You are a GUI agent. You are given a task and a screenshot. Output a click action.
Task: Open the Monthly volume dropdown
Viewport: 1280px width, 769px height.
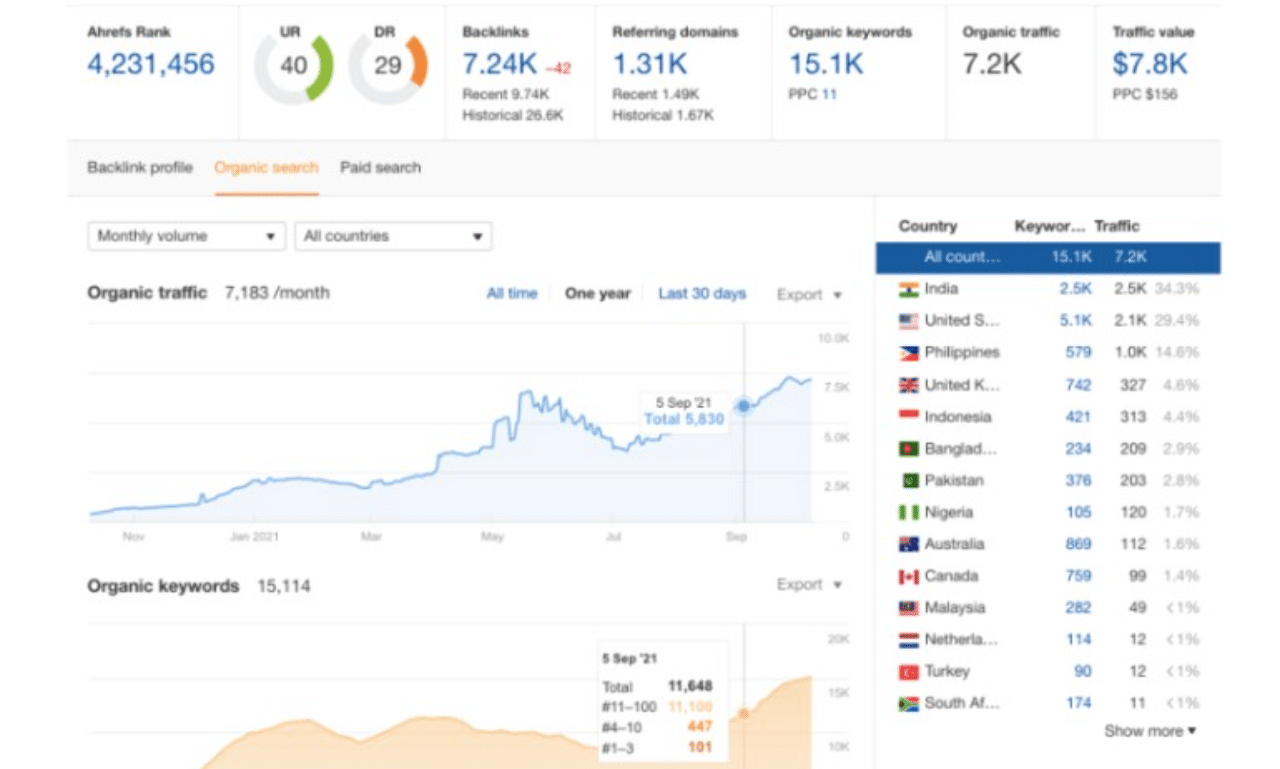pos(186,236)
